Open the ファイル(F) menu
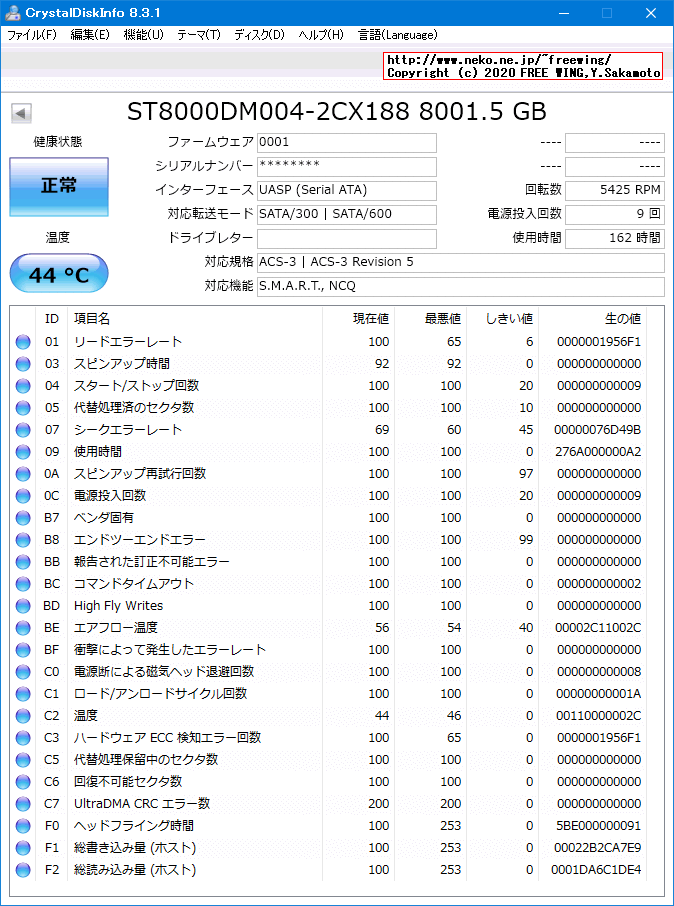The width and height of the screenshot is (674, 906). pos(32,35)
